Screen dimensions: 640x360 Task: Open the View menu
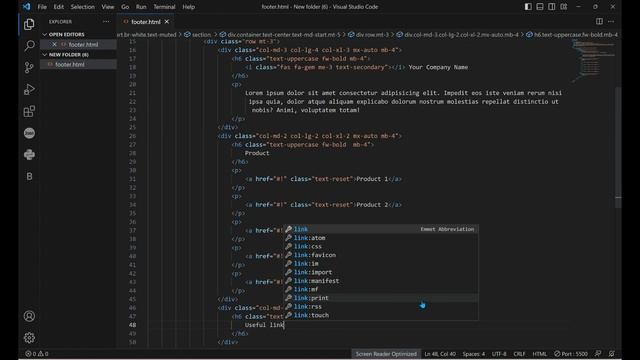pos(108,7)
